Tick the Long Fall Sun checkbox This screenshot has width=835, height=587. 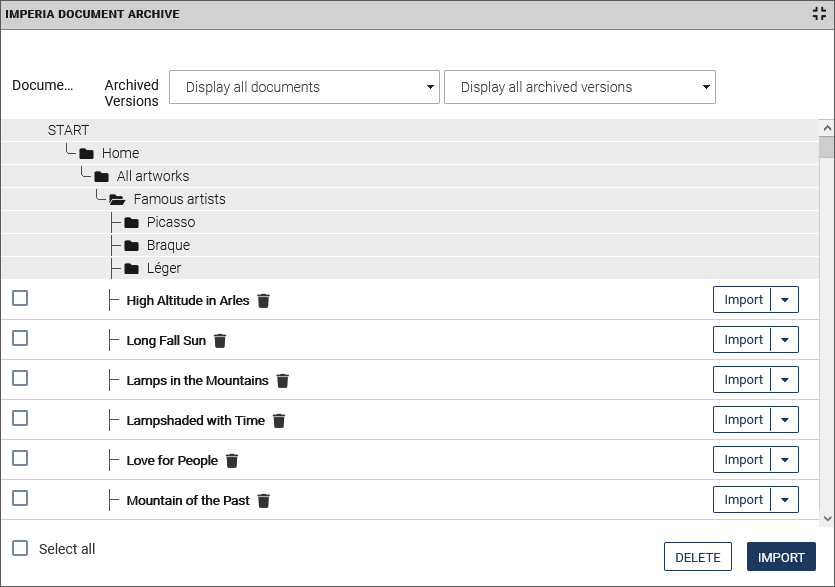pos(20,338)
